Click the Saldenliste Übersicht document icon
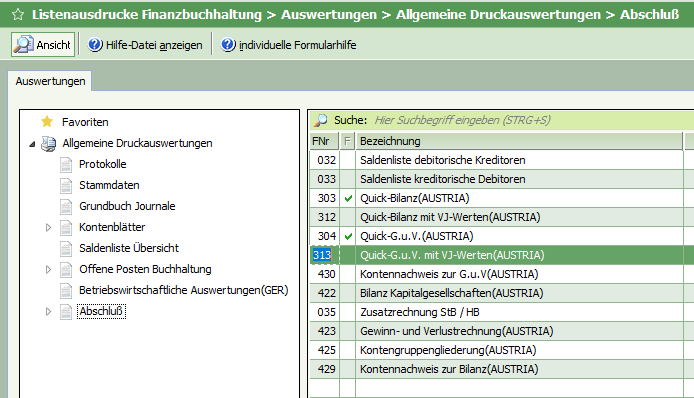 point(66,248)
